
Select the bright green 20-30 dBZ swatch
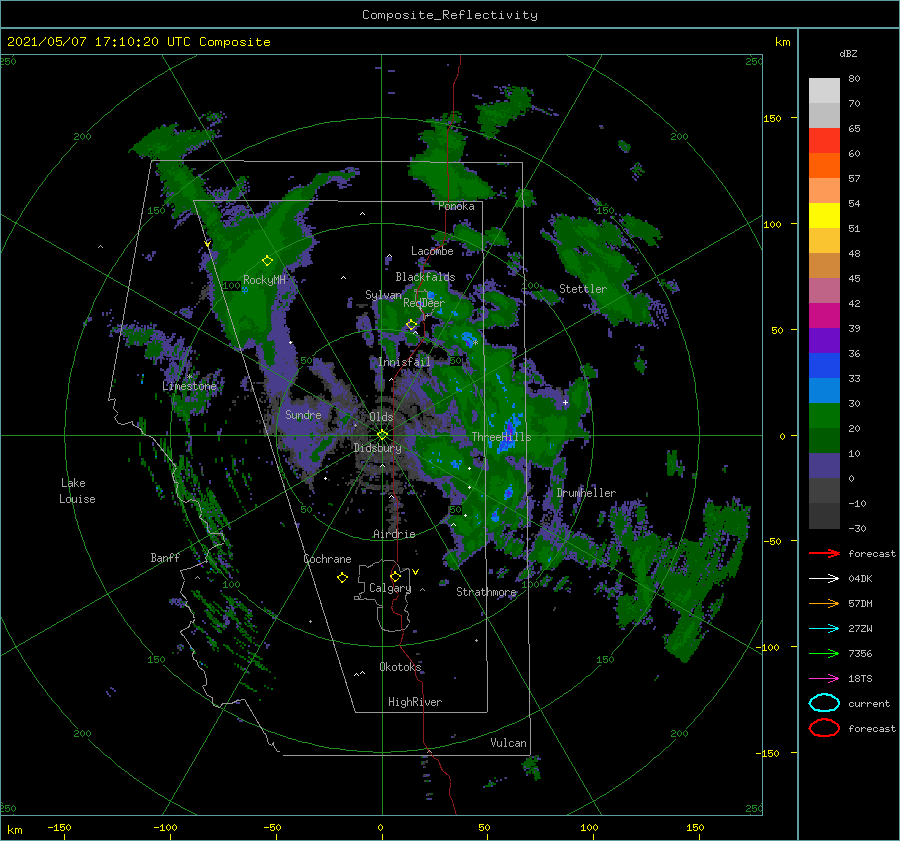point(824,416)
